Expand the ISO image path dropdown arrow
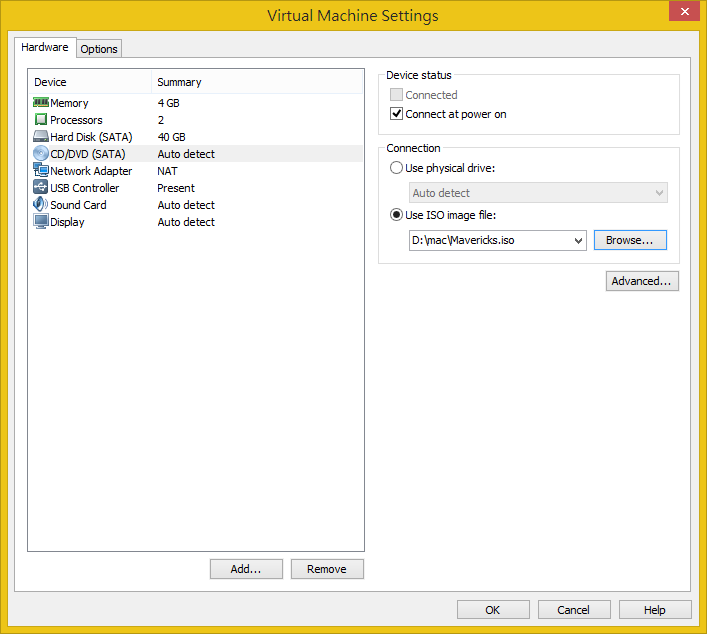 pyautogui.click(x=578, y=240)
